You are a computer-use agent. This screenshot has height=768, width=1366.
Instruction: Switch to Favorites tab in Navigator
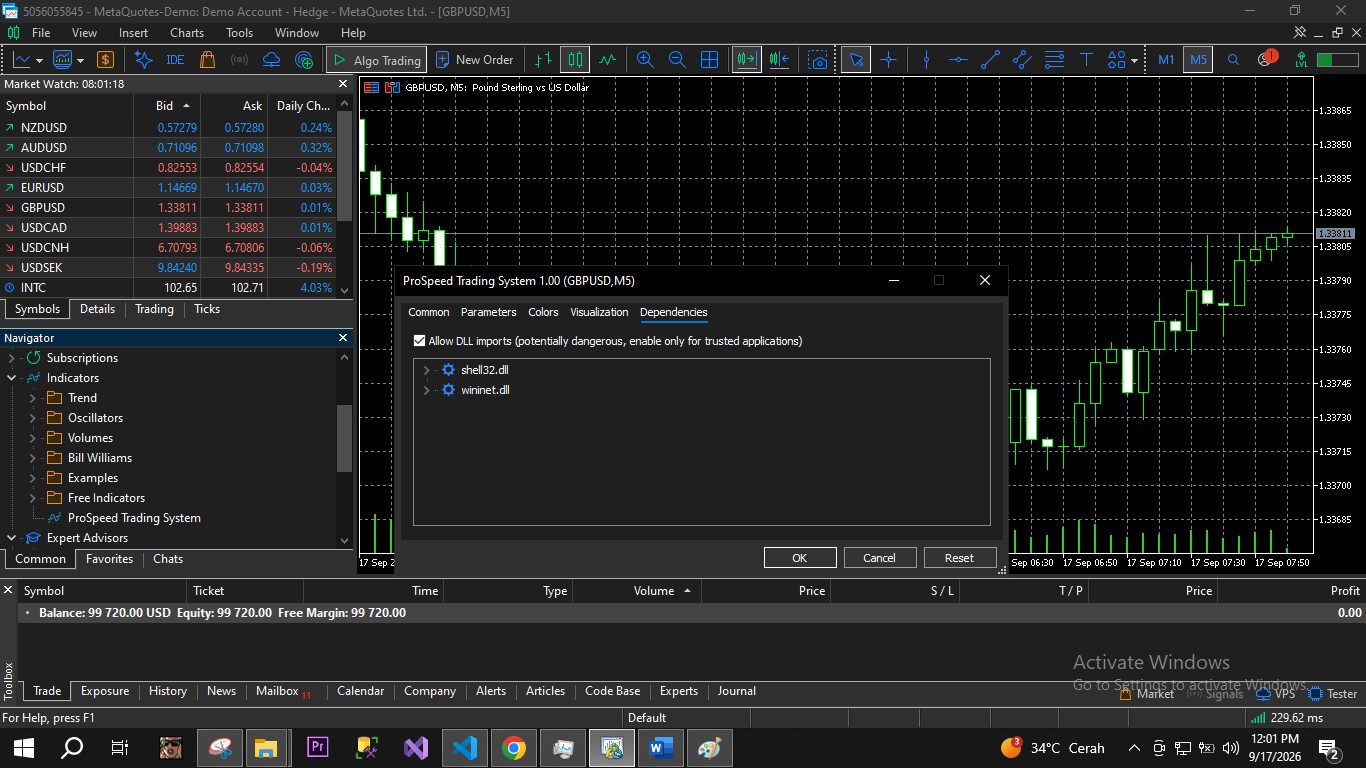109,559
